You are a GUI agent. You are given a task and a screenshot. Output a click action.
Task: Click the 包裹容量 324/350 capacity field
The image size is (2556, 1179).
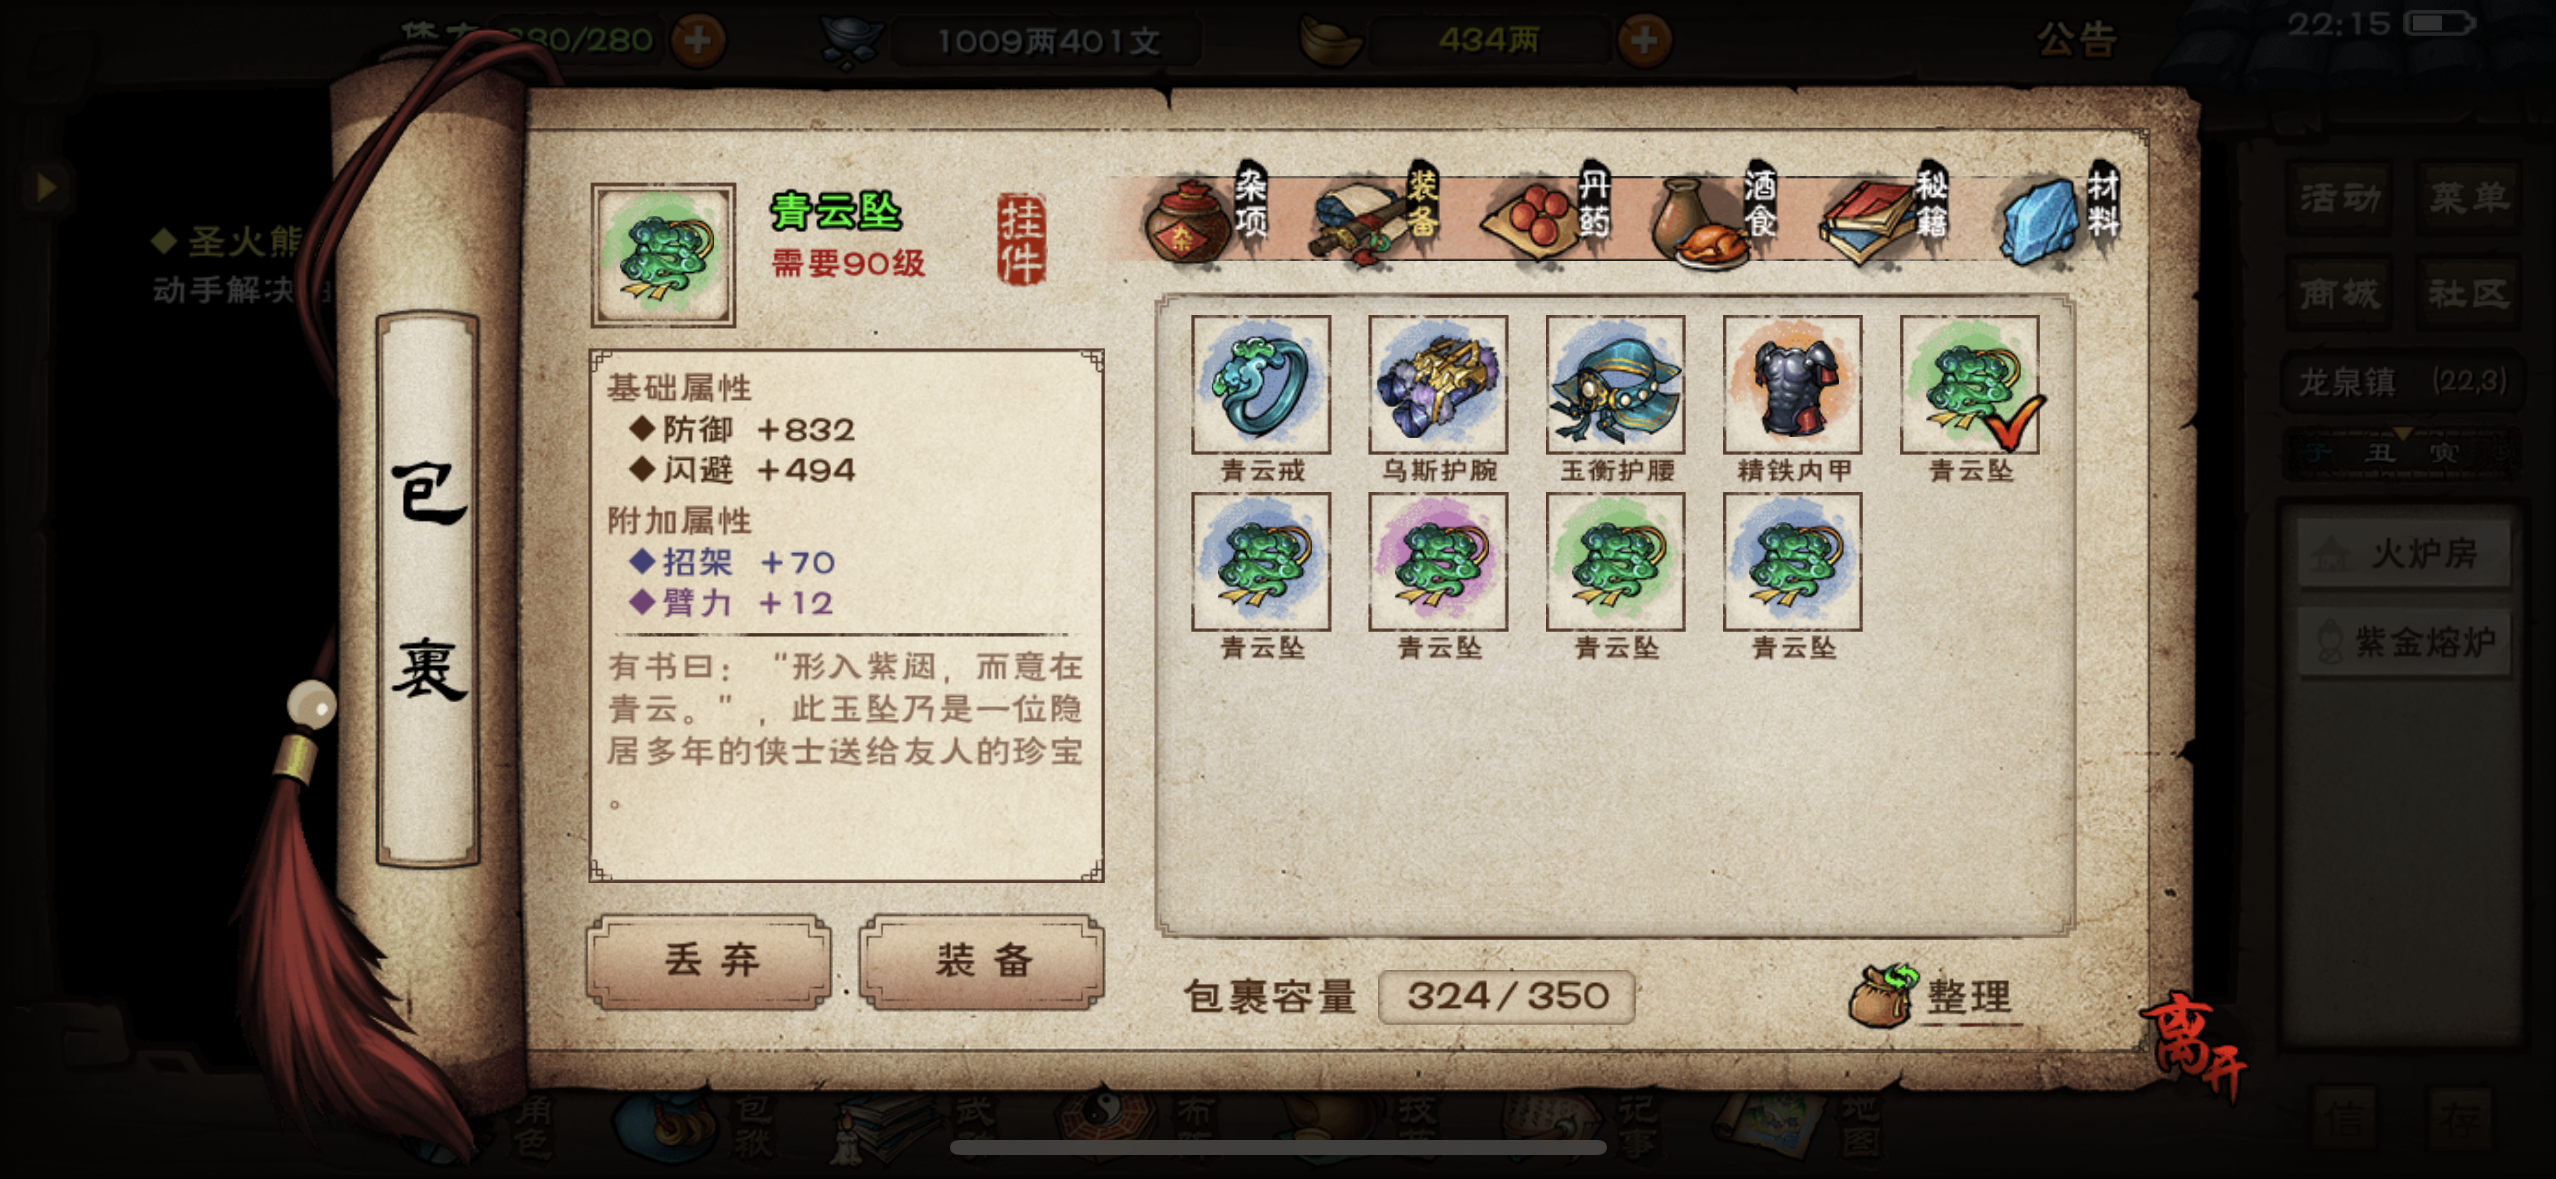click(x=1506, y=996)
